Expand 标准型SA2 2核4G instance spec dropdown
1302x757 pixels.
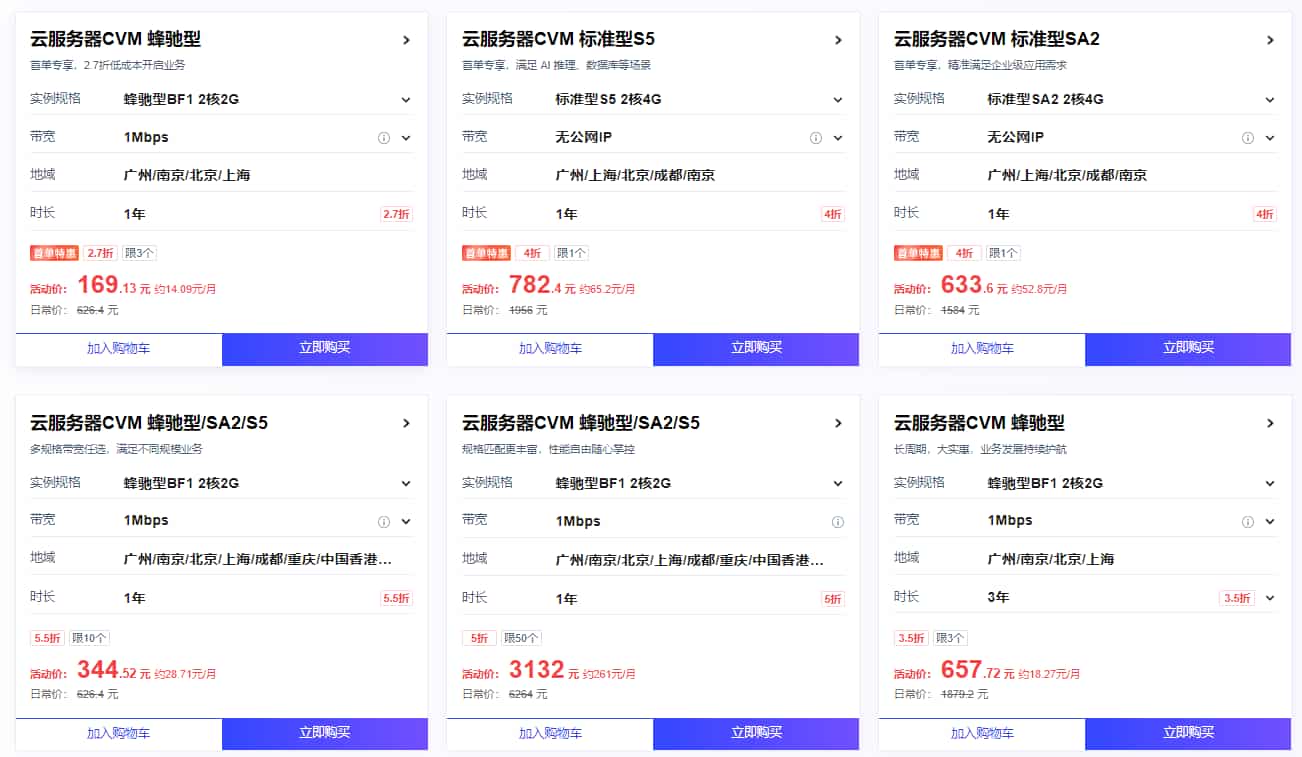(x=1270, y=100)
